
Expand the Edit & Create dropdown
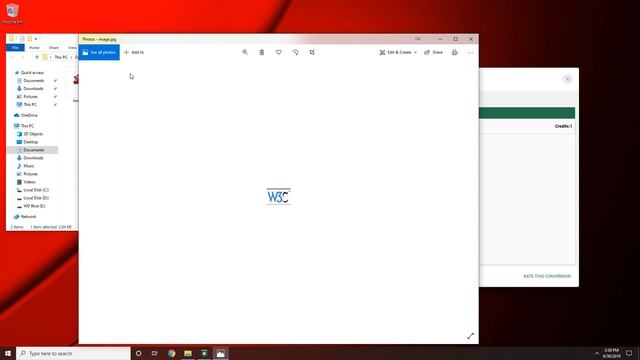pyautogui.click(x=398, y=52)
